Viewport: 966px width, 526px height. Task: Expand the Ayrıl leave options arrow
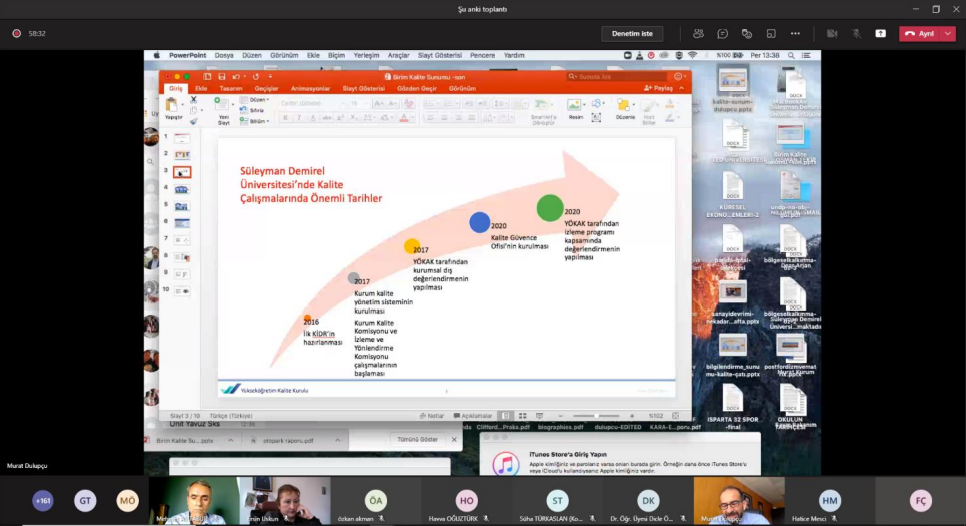(948, 33)
